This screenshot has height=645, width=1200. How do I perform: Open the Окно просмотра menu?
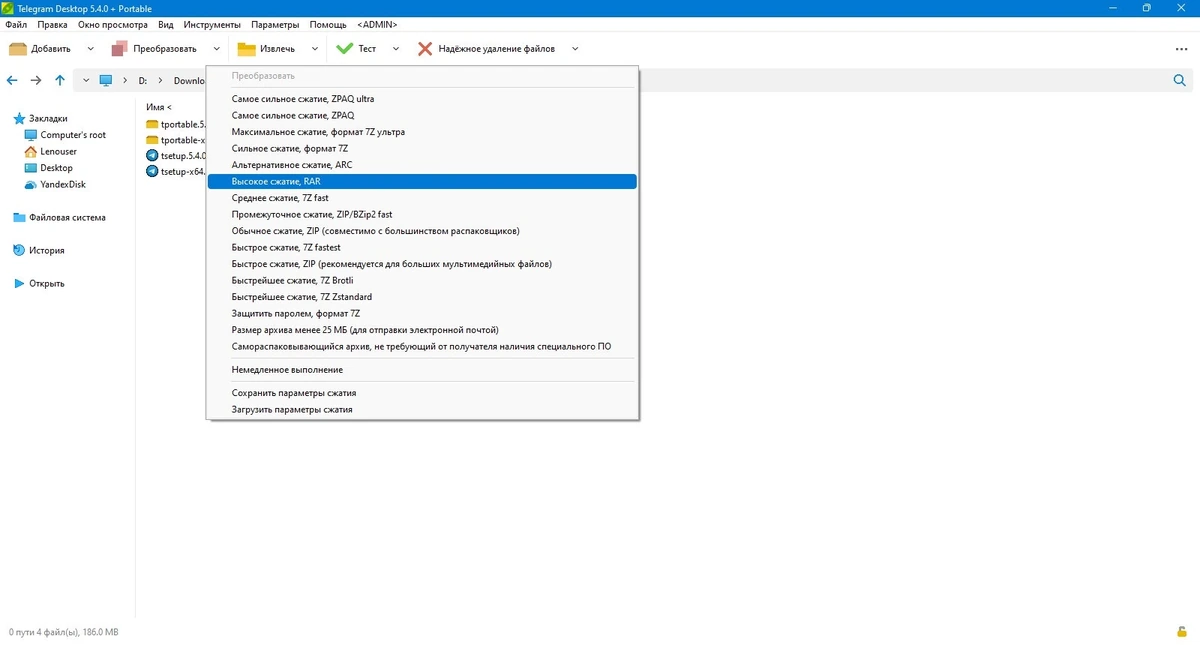point(113,24)
